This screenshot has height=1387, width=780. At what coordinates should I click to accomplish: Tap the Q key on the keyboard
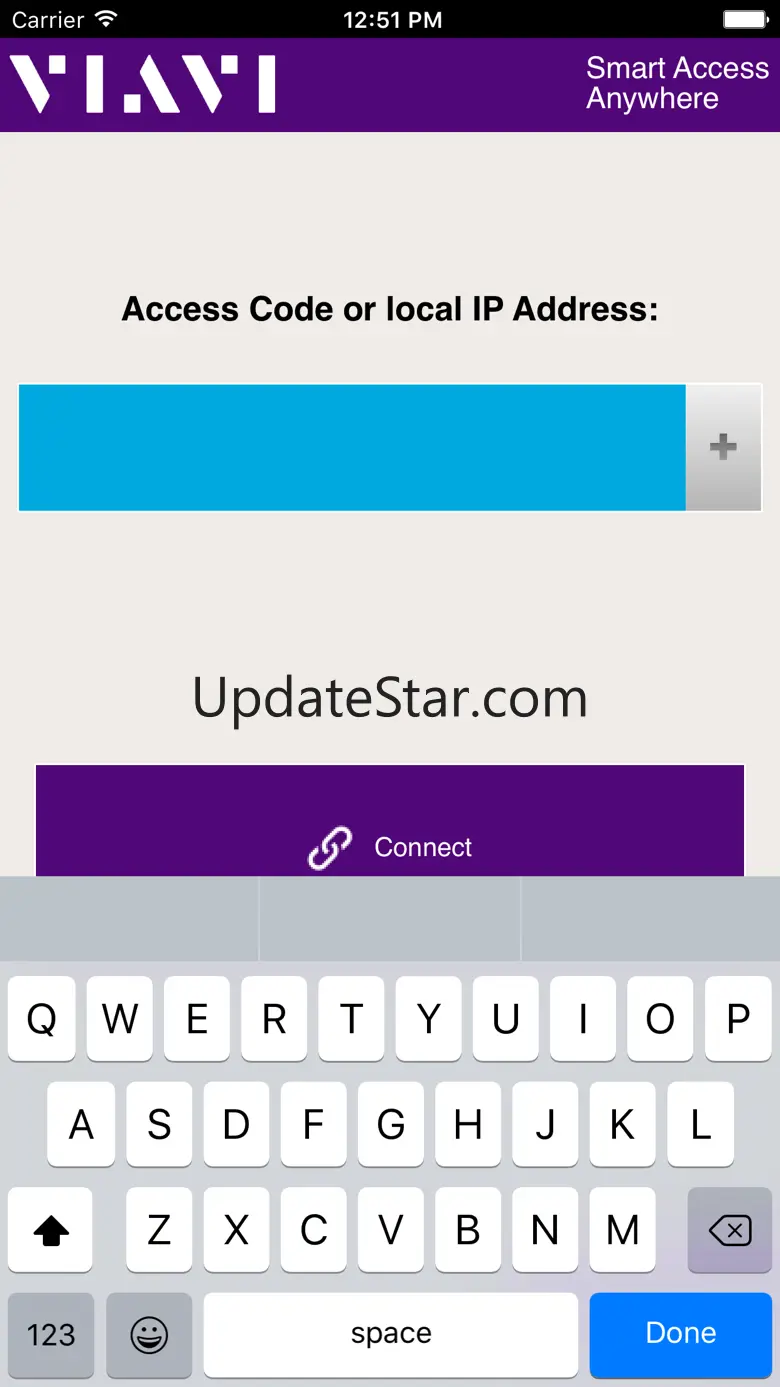click(41, 1019)
